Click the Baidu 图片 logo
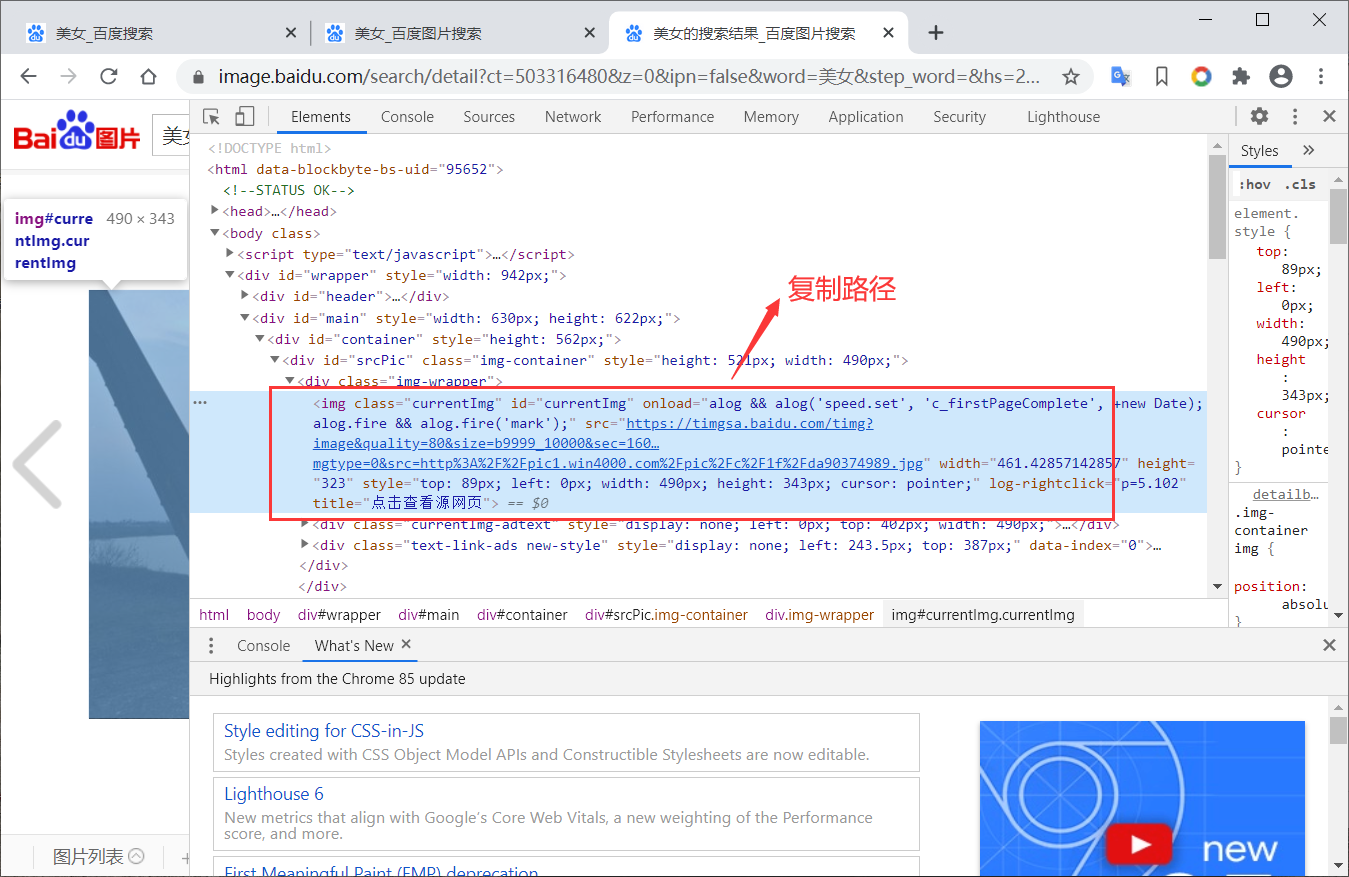The width and height of the screenshot is (1349, 877). [x=77, y=132]
